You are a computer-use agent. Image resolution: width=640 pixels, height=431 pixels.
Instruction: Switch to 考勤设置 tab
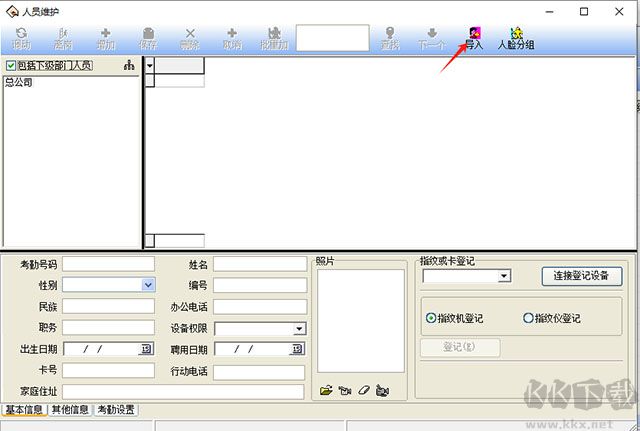tap(116, 410)
